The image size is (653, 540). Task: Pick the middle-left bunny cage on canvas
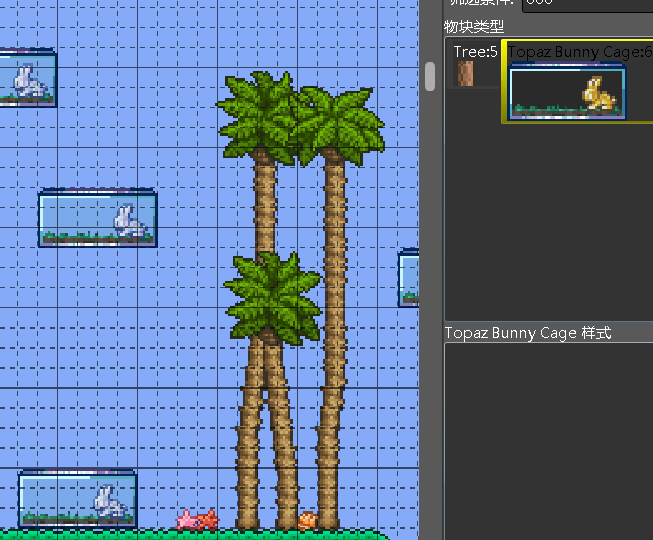coord(98,219)
